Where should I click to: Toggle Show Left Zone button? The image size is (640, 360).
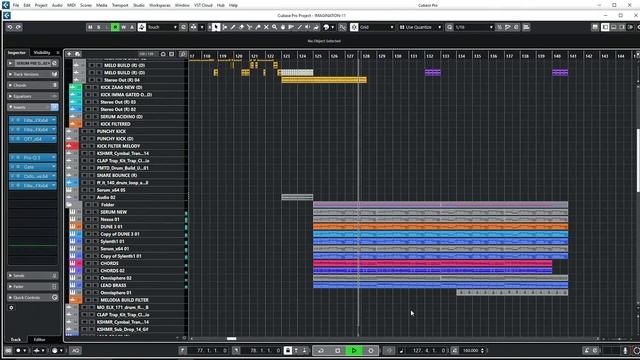[x=605, y=27]
